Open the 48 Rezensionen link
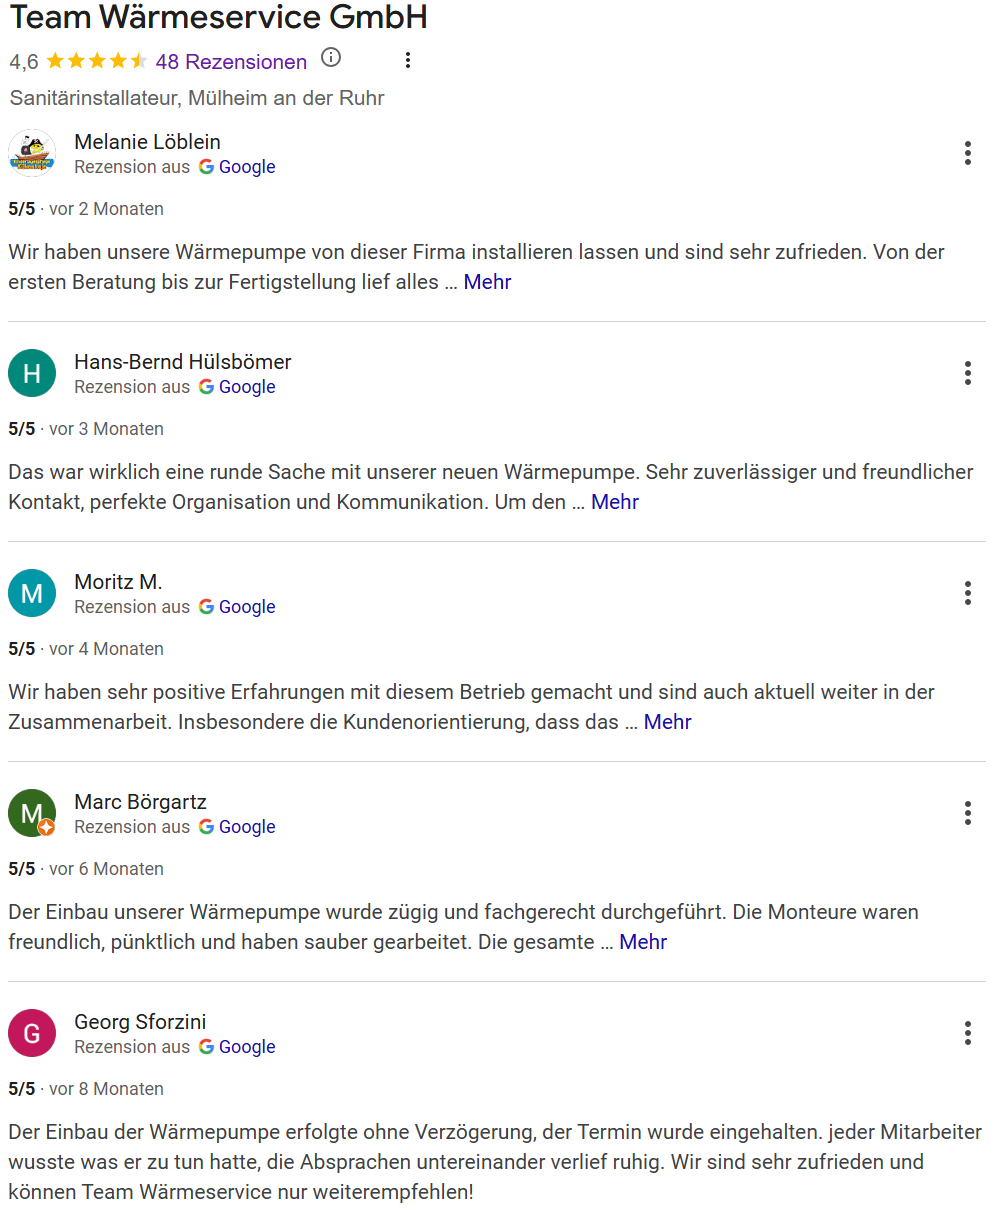Viewport: 1005px width, 1215px height. (x=231, y=62)
